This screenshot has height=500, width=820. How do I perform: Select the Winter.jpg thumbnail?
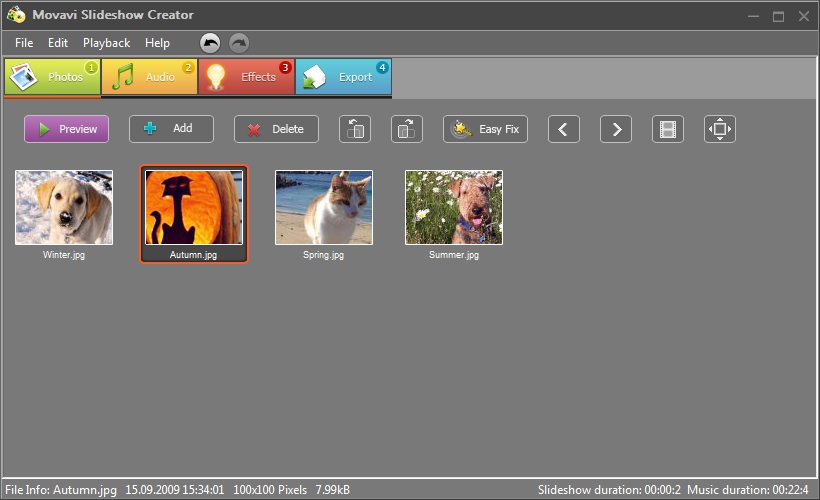64,208
